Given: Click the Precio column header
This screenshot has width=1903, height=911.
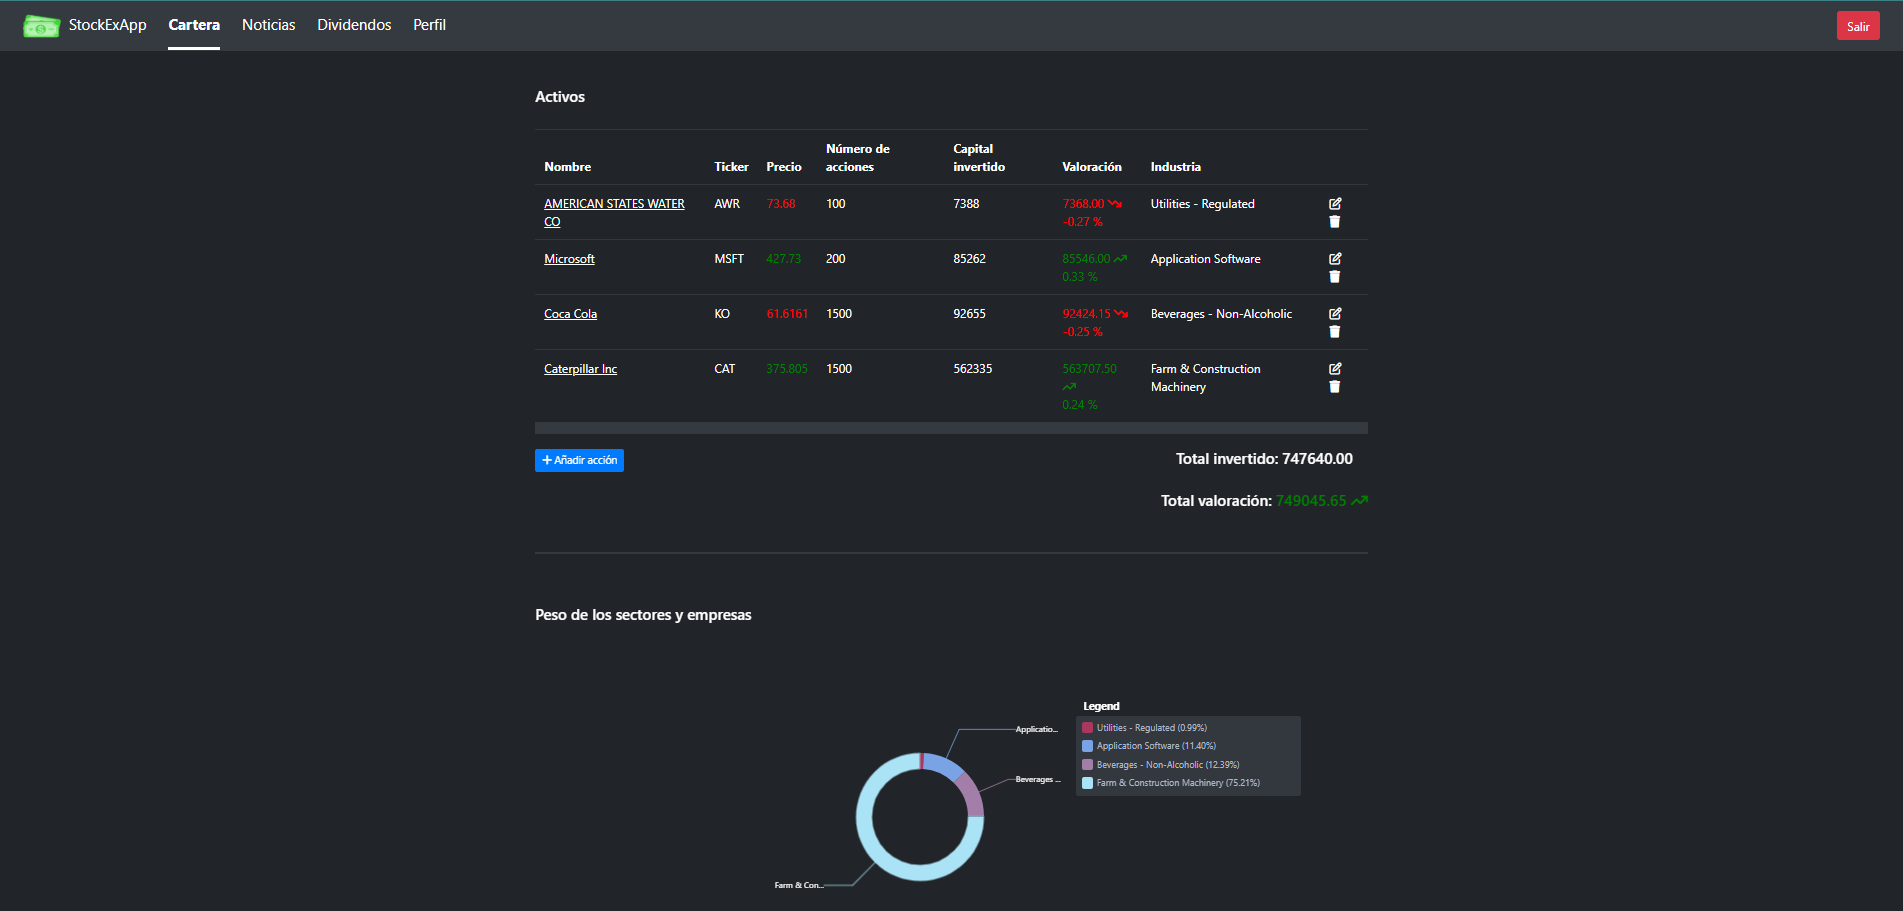Looking at the screenshot, I should [784, 167].
